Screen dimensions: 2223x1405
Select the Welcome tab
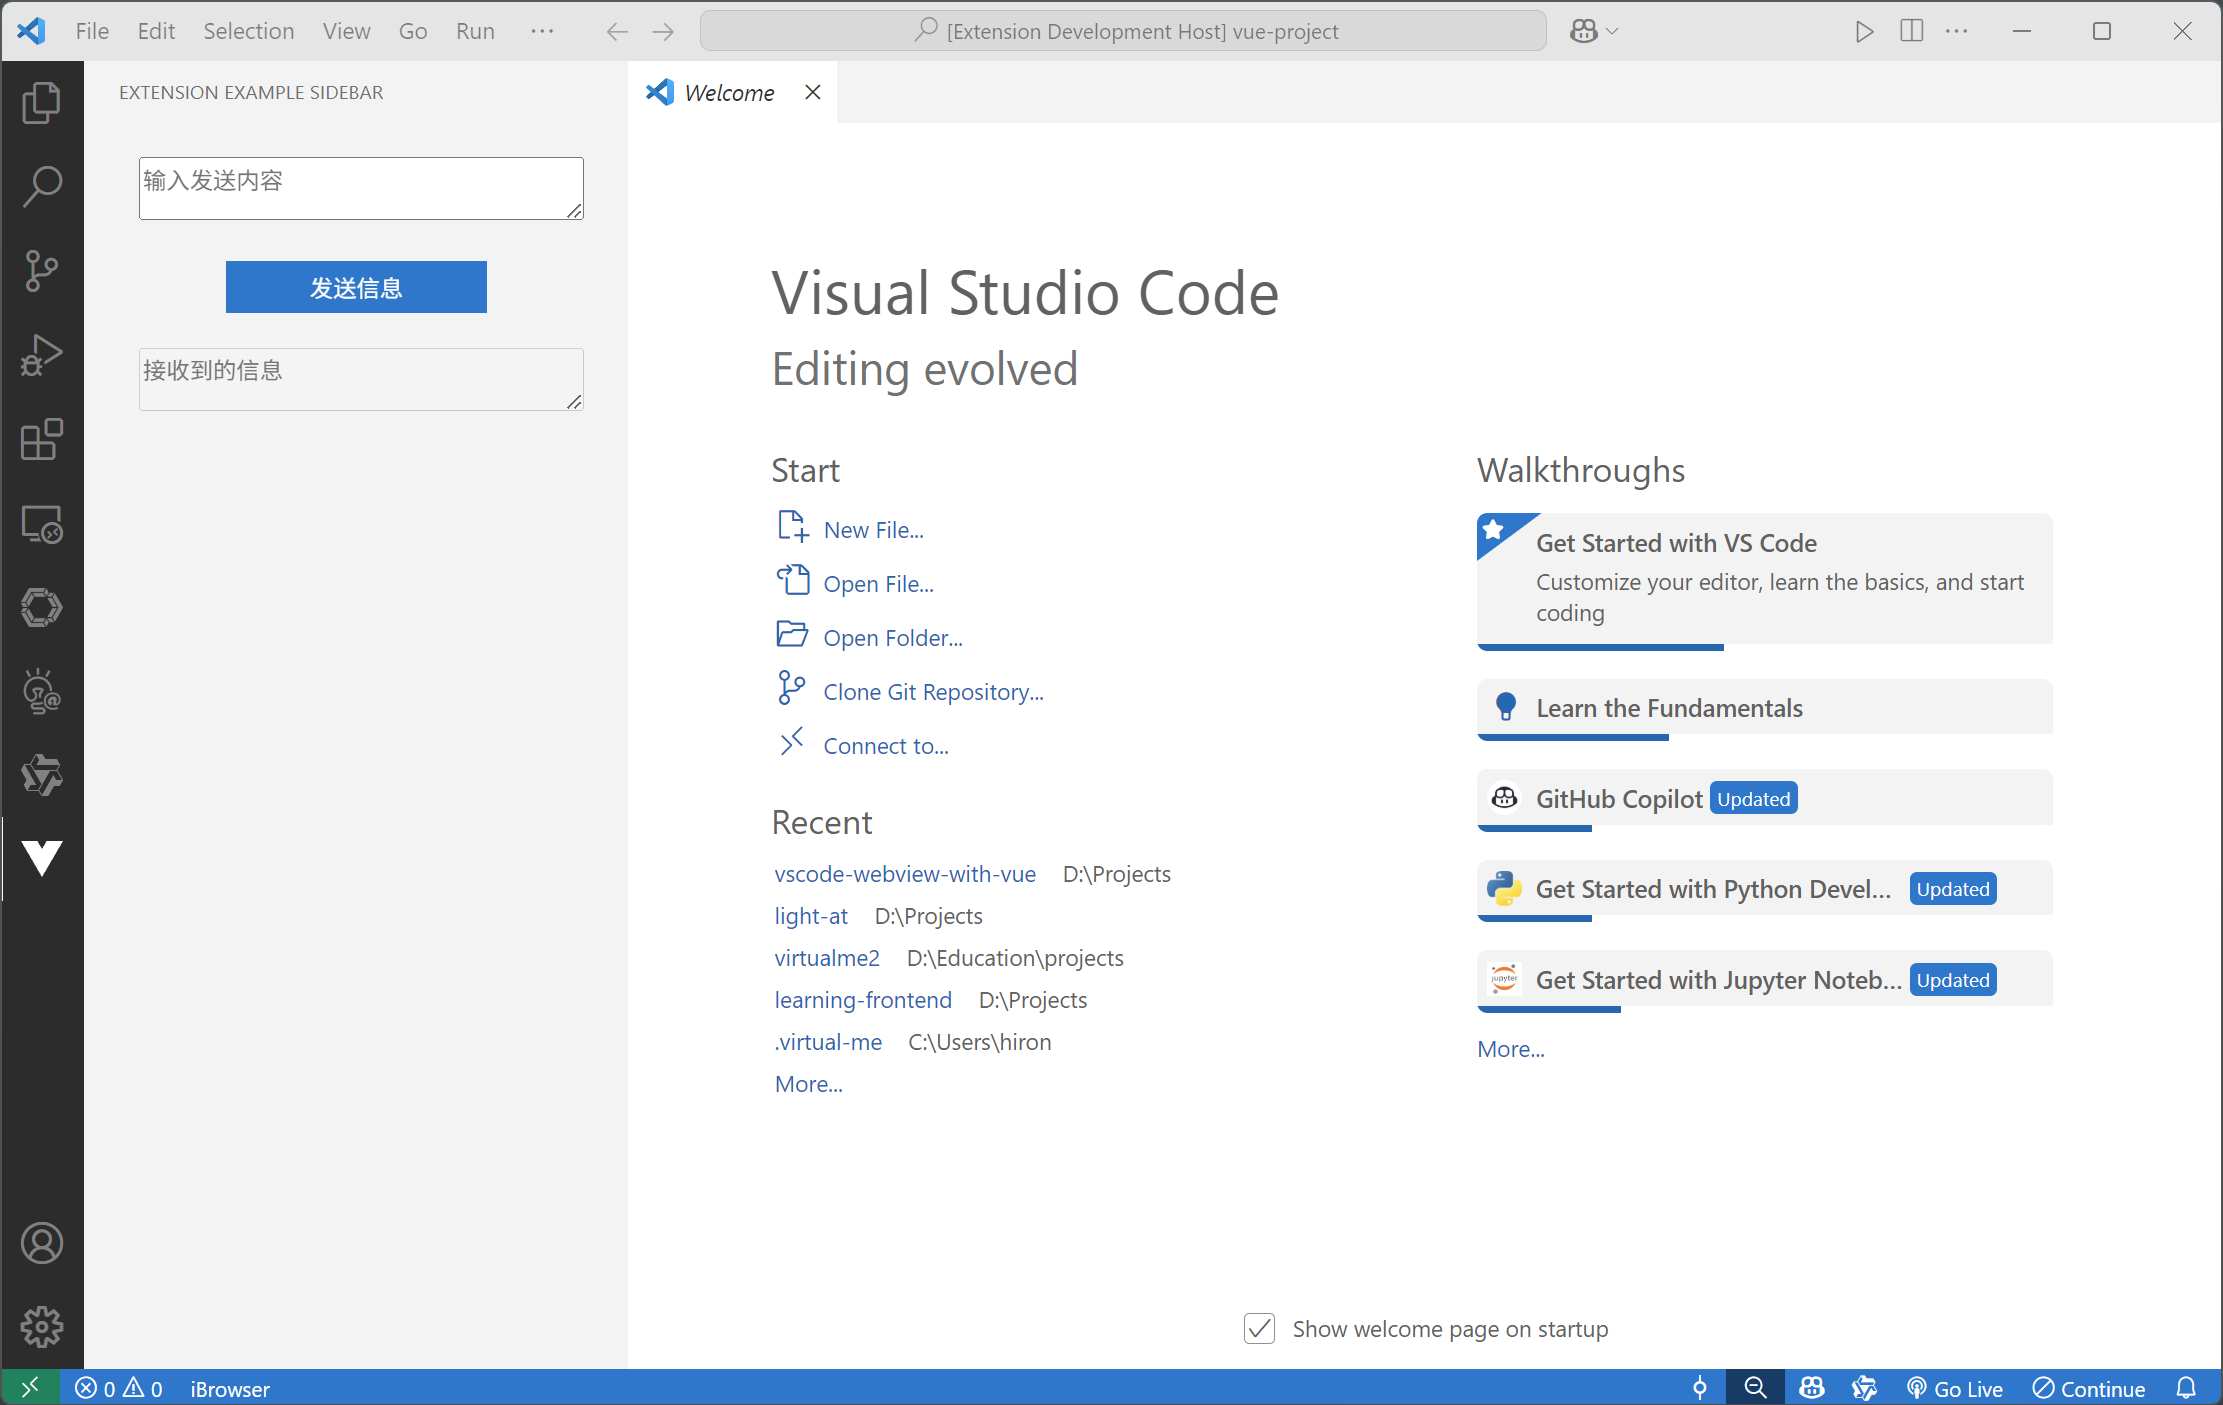click(729, 93)
